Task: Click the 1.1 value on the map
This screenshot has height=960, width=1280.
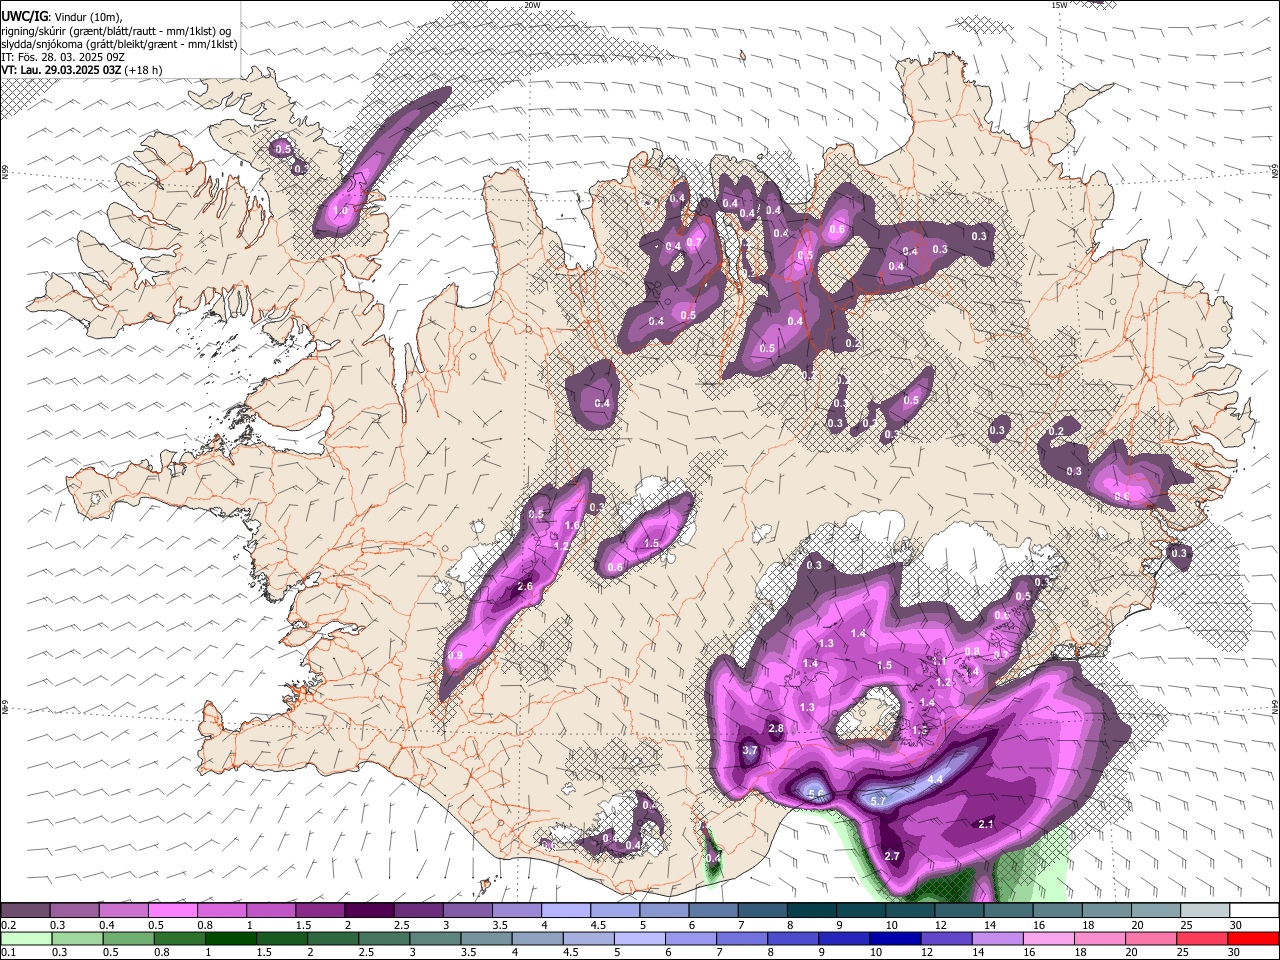Action: click(x=939, y=662)
